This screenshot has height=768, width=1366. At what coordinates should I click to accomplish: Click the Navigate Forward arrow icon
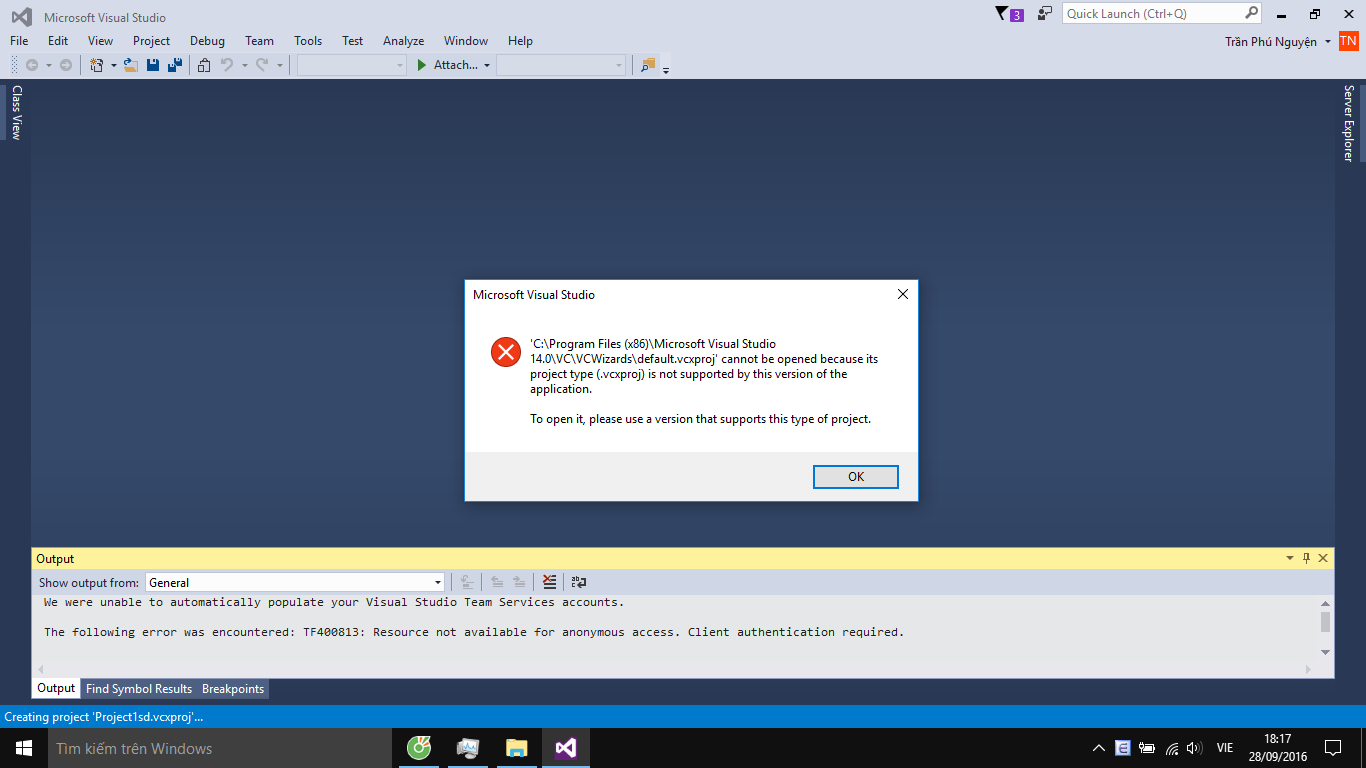pyautogui.click(x=66, y=65)
